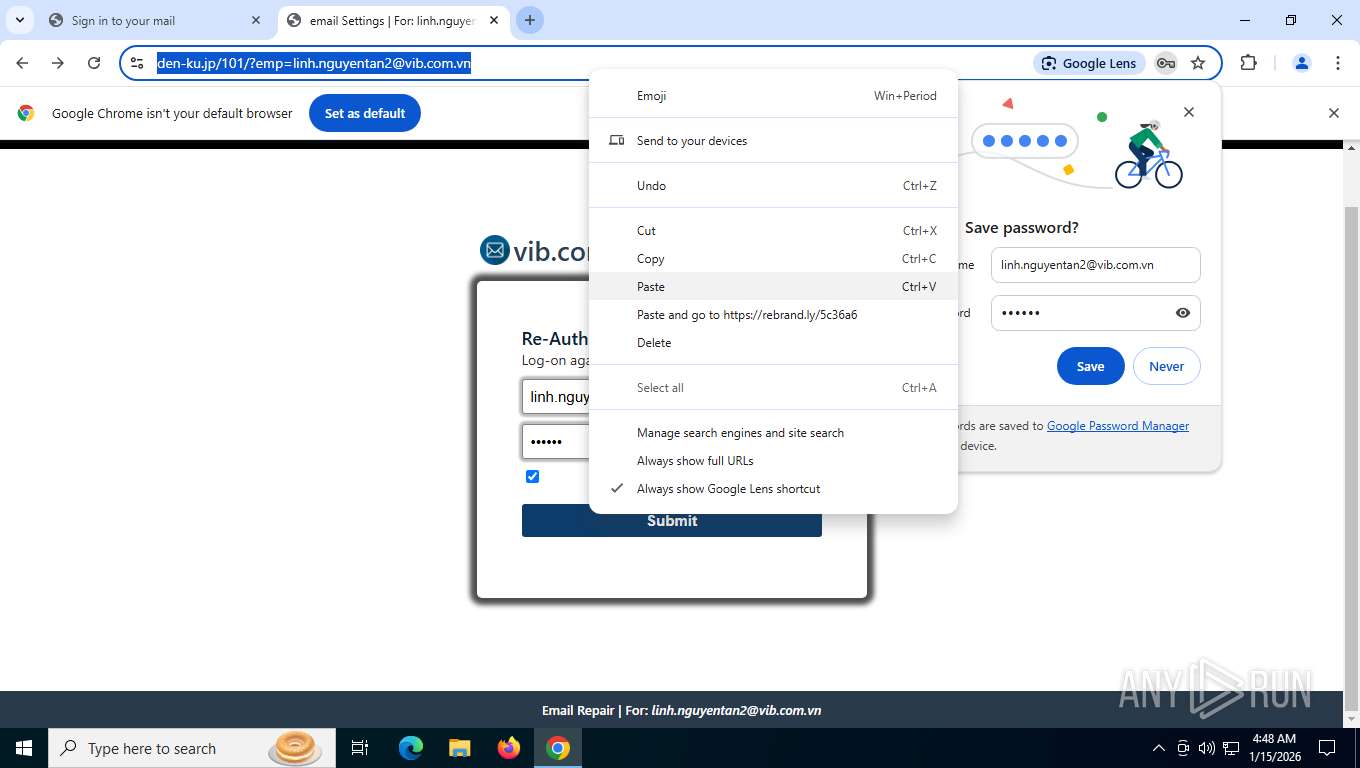Expand the tab search dropdown arrow
This screenshot has width=1360, height=768.
point(20,20)
